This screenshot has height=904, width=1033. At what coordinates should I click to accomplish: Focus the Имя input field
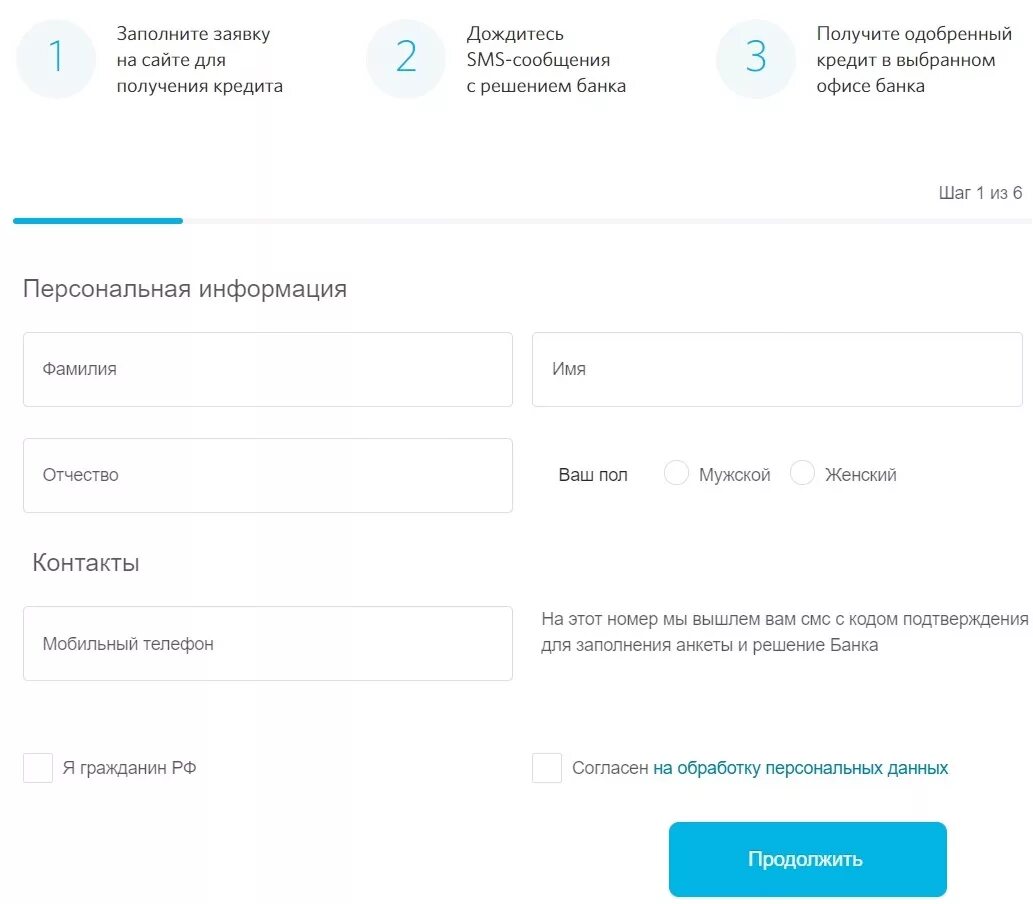point(777,369)
